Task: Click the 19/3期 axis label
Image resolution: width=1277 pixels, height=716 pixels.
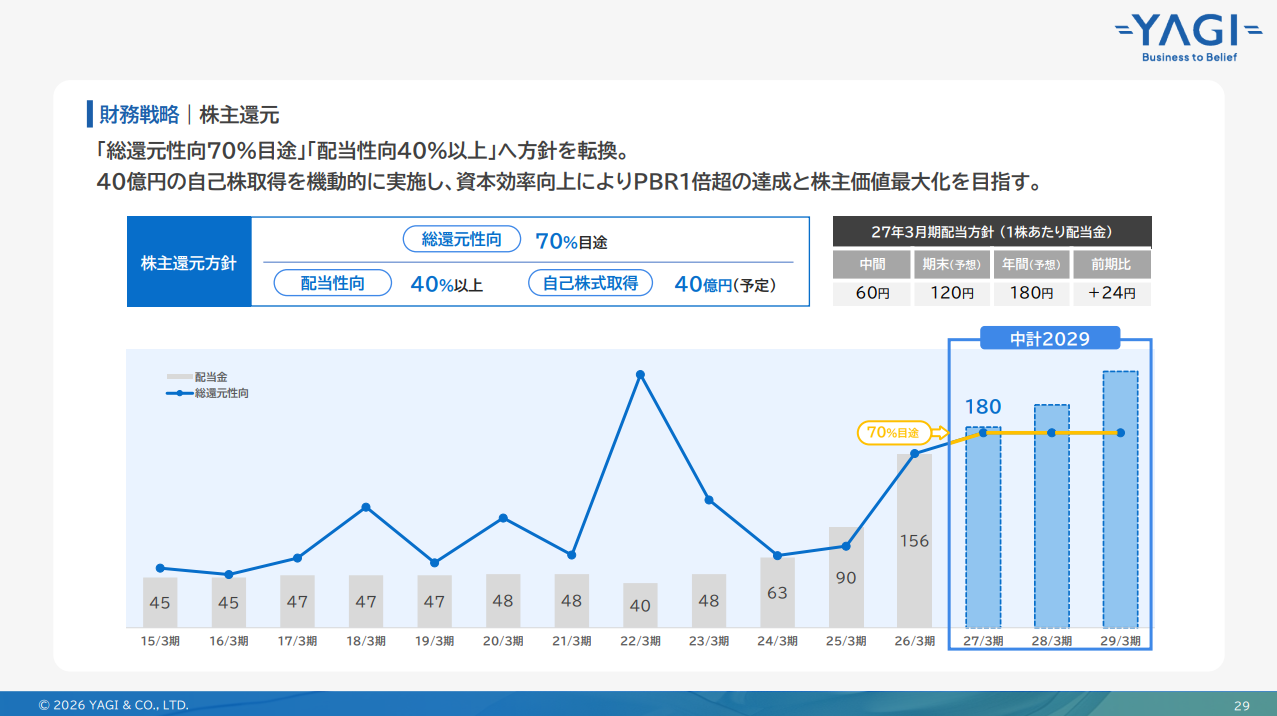Action: pos(434,642)
